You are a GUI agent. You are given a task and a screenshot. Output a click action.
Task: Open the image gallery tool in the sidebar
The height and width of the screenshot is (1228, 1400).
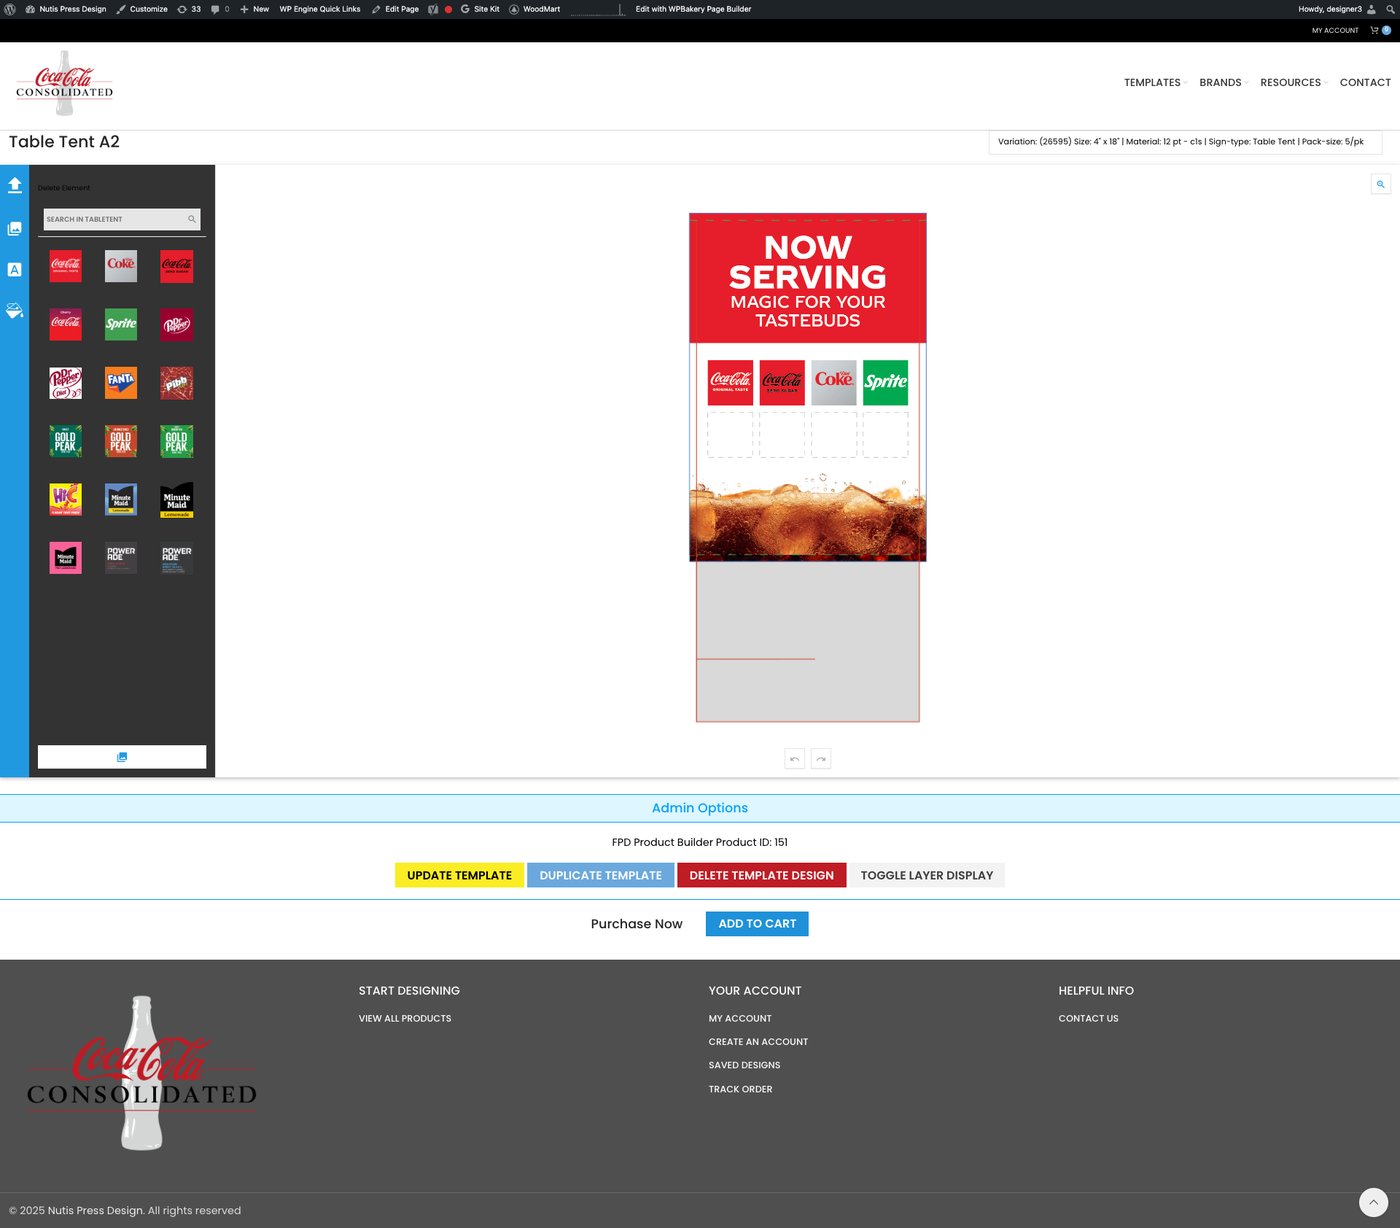(x=14, y=229)
